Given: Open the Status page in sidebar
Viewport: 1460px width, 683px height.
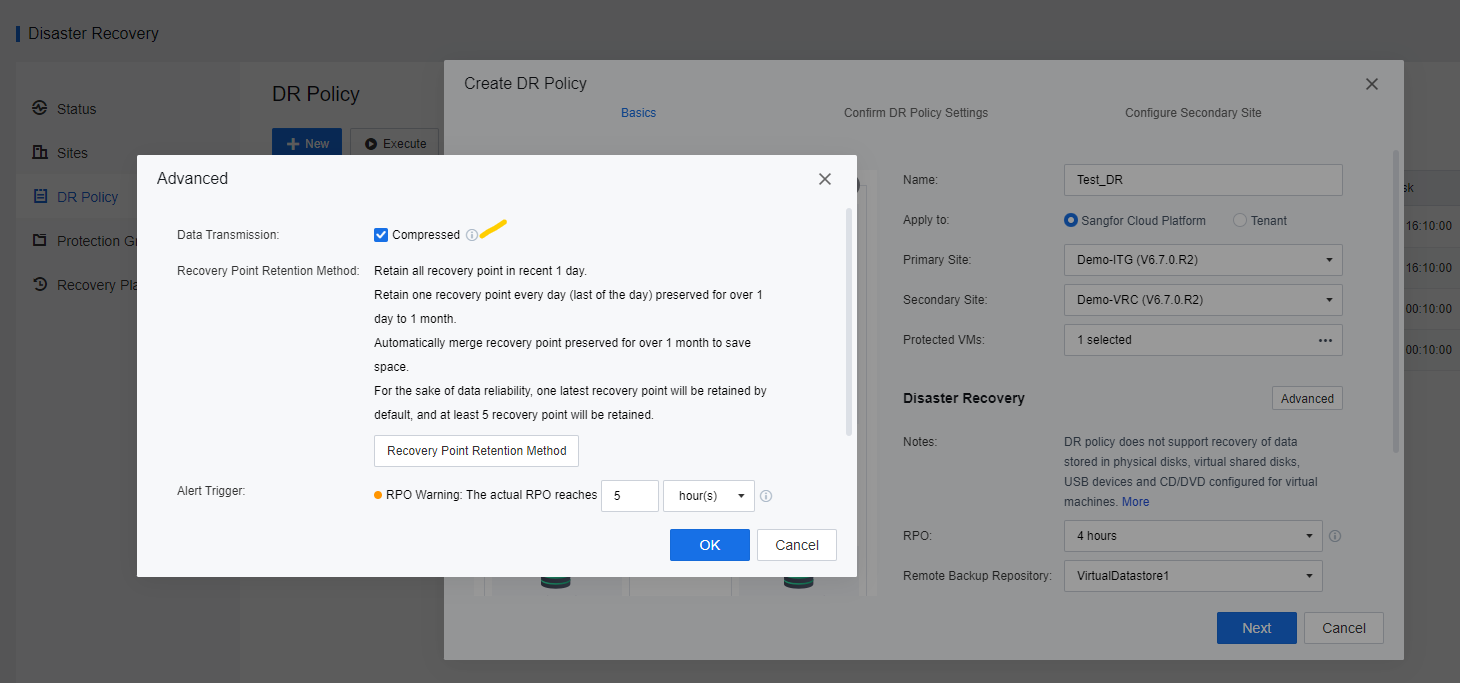Looking at the screenshot, I should 77,109.
